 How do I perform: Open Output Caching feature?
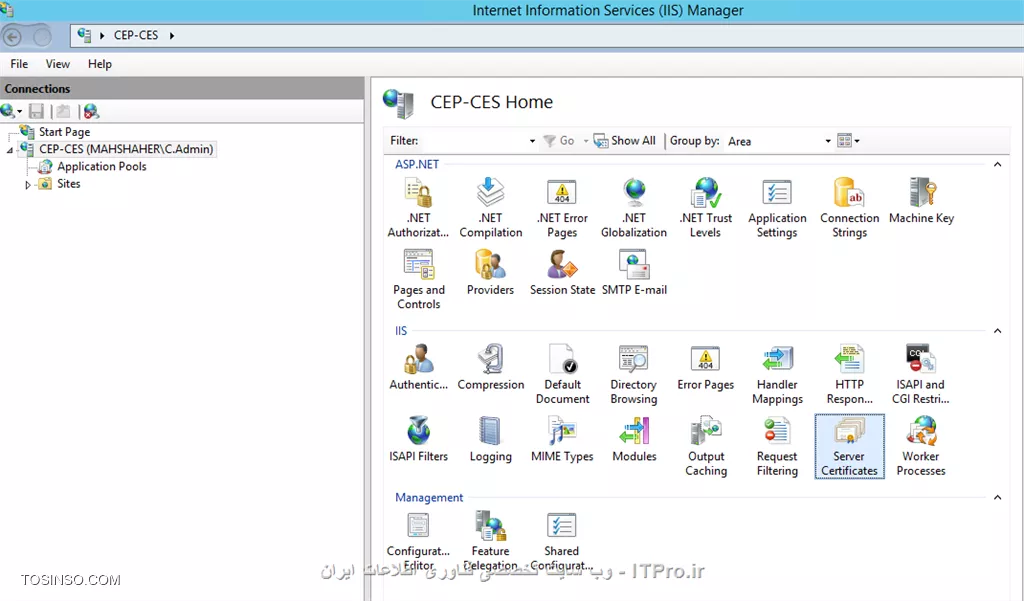pos(706,446)
